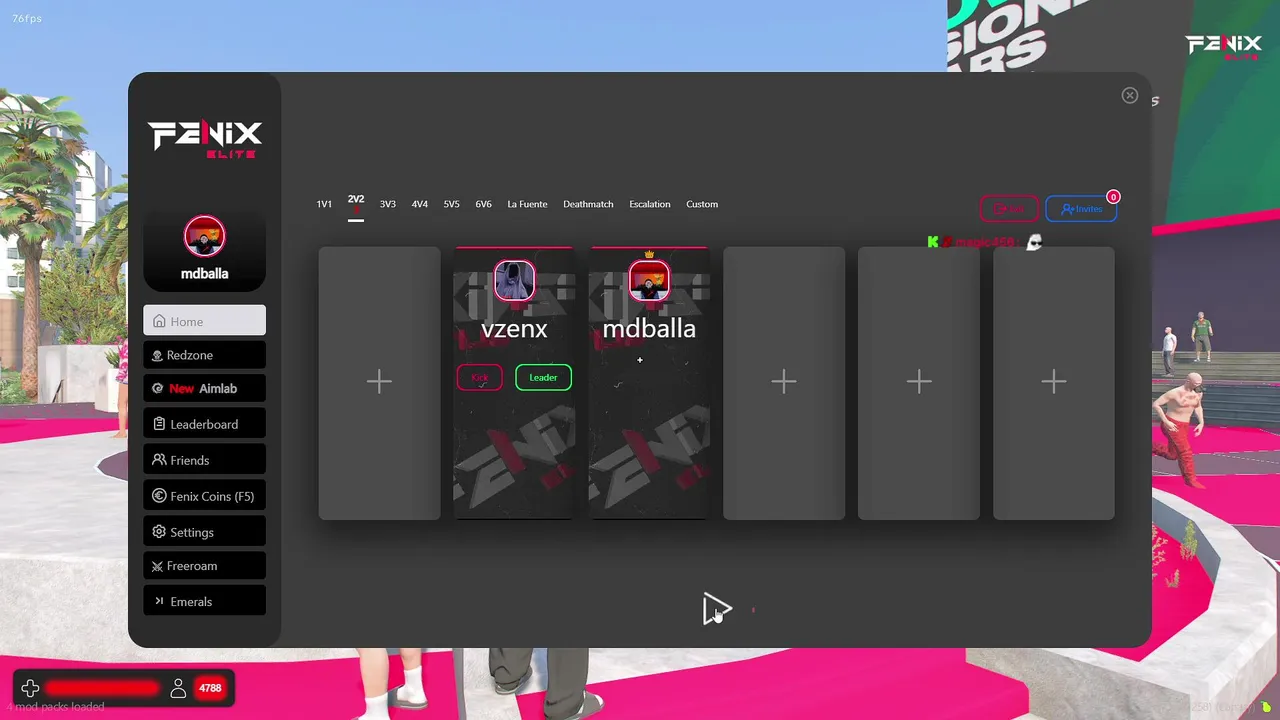Choose the La Fuente mode tab

coord(527,204)
